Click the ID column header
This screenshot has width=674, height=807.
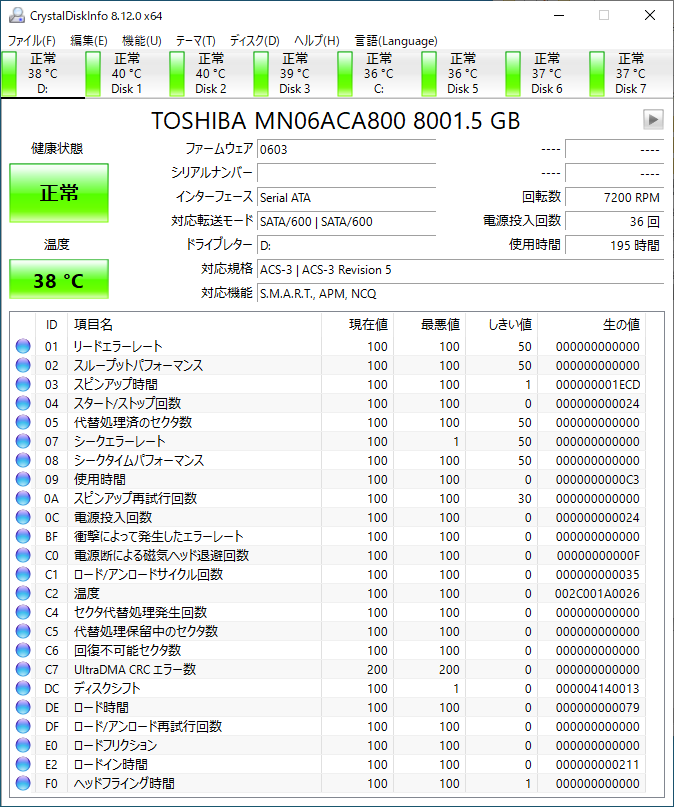(x=51, y=324)
